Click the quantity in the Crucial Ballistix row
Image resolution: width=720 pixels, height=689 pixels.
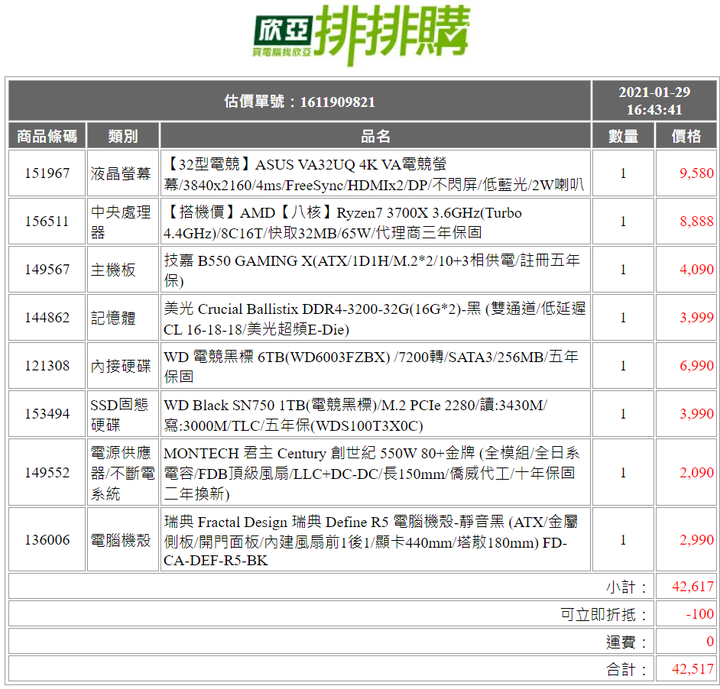click(x=623, y=317)
